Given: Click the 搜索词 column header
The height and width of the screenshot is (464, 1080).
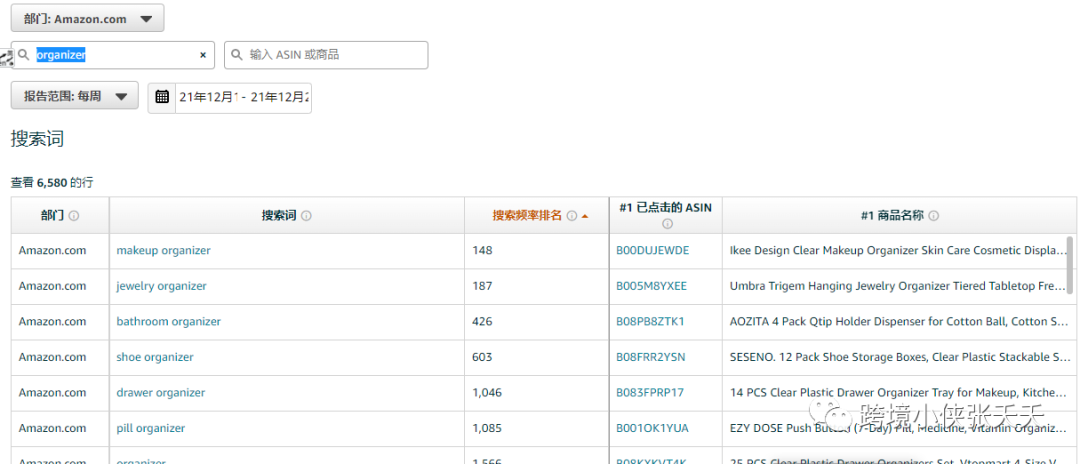Looking at the screenshot, I should coord(287,215).
